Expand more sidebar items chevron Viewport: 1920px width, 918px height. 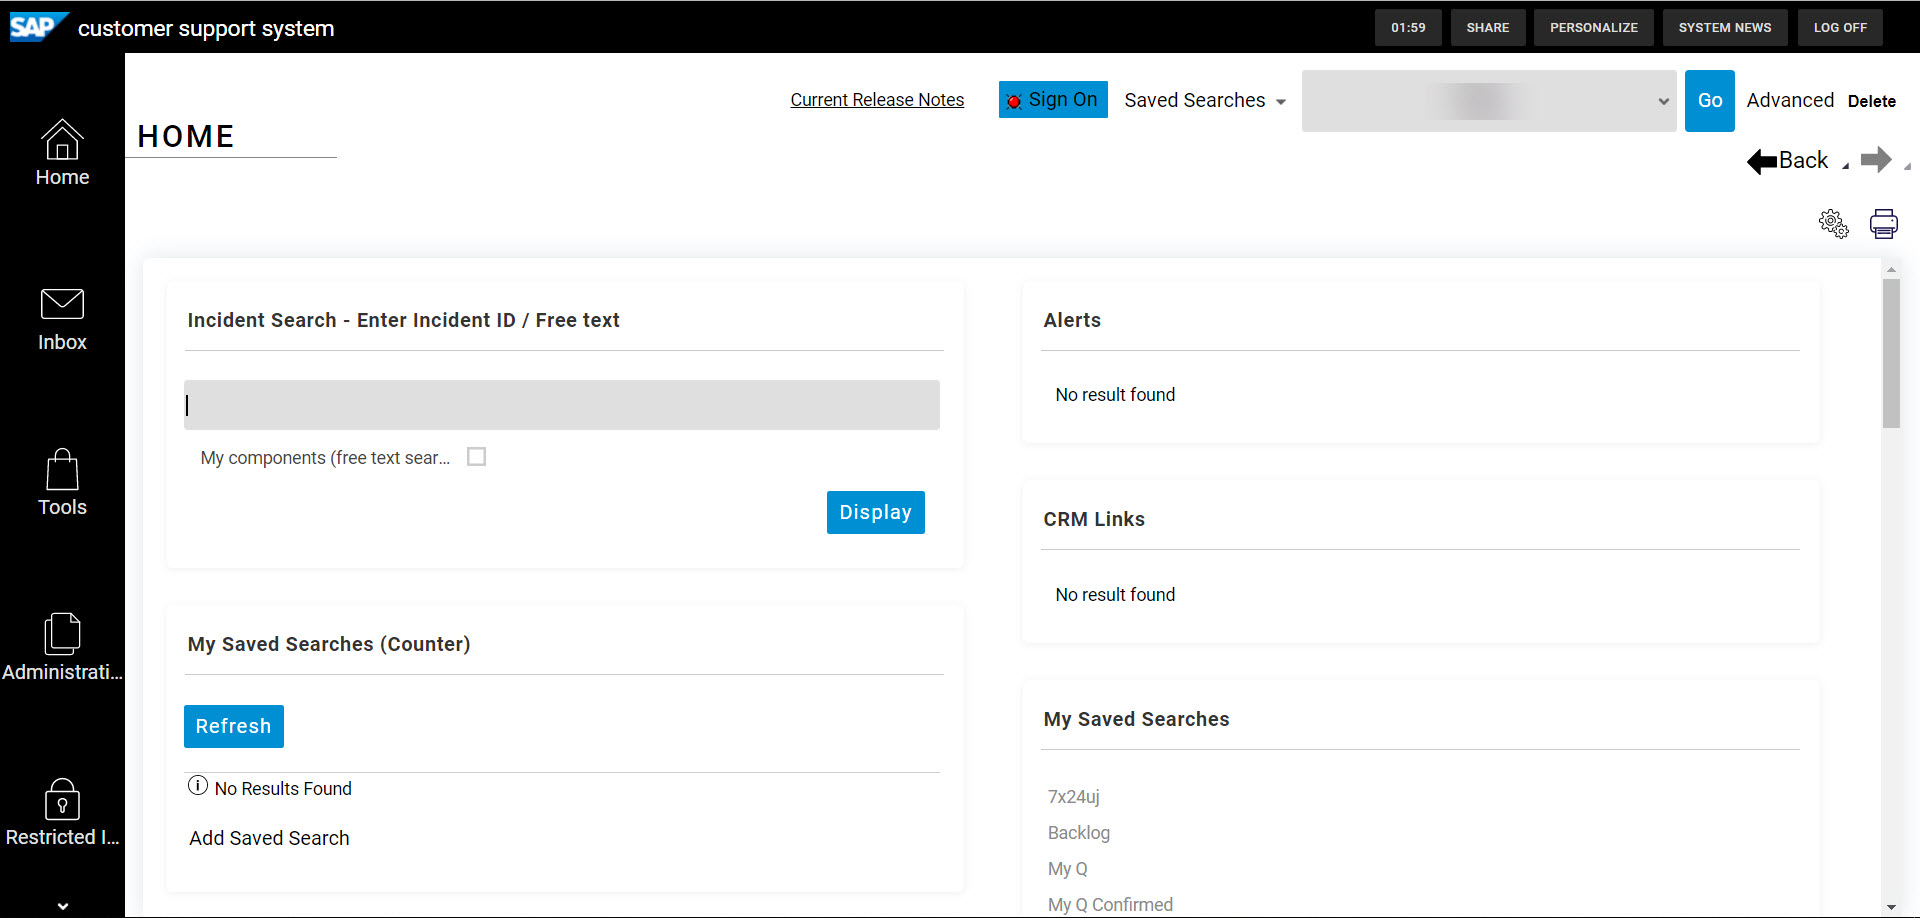tap(63, 906)
